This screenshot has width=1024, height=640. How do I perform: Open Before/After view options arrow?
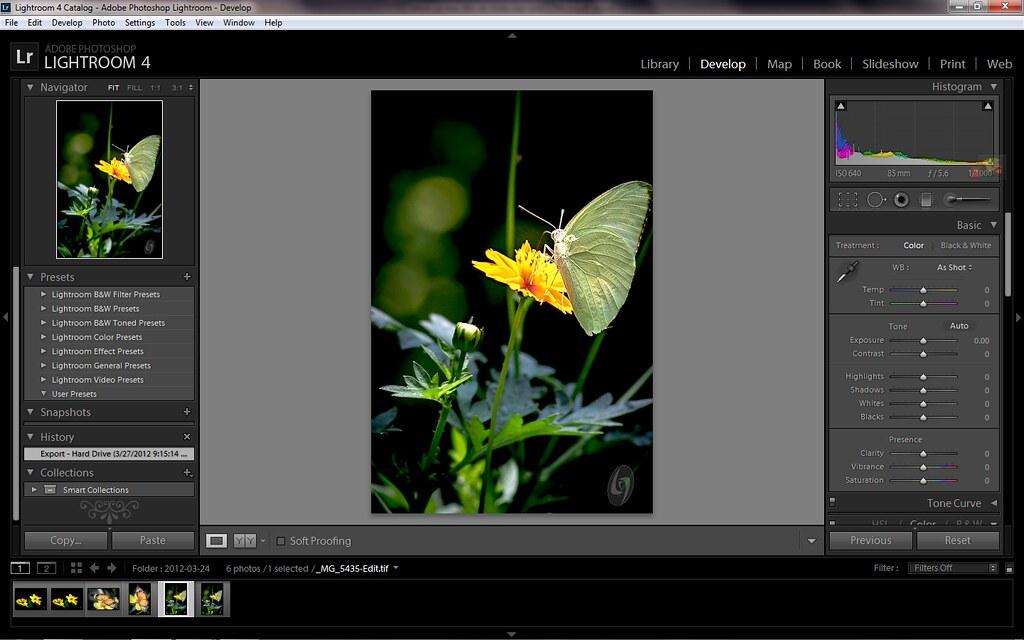(263, 541)
